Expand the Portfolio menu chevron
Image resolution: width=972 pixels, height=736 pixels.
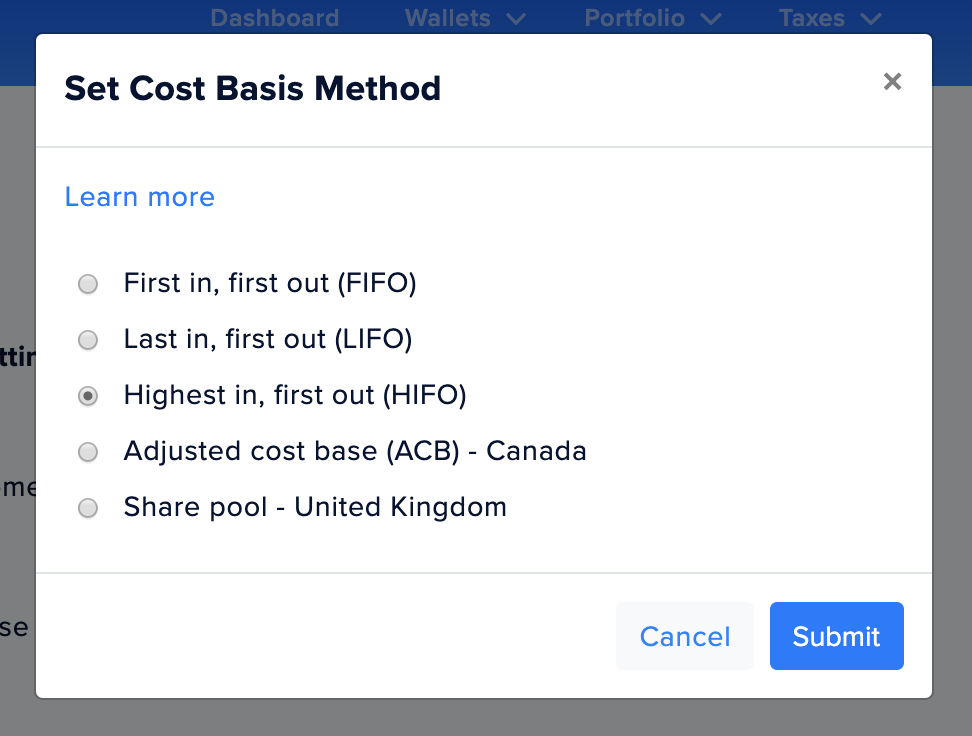tap(711, 18)
